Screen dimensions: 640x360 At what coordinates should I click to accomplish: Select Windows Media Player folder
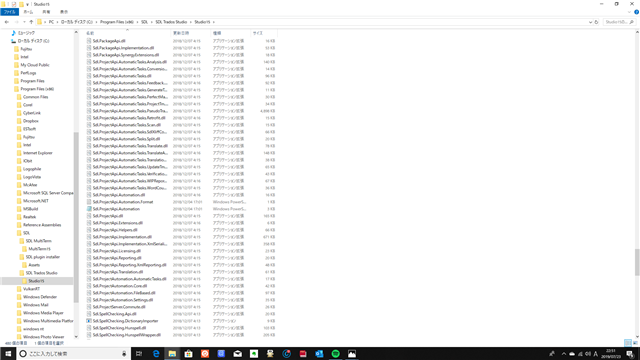(43, 313)
